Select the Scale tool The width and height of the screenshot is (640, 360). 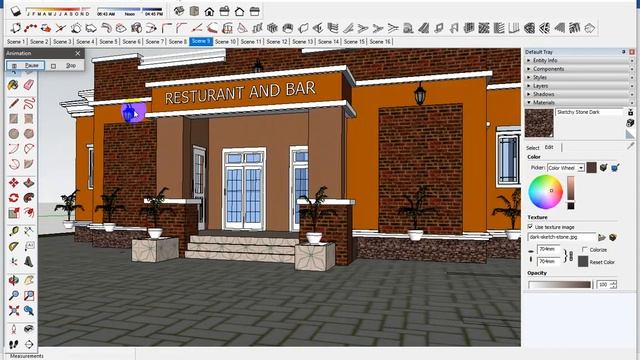pyautogui.click(x=13, y=213)
